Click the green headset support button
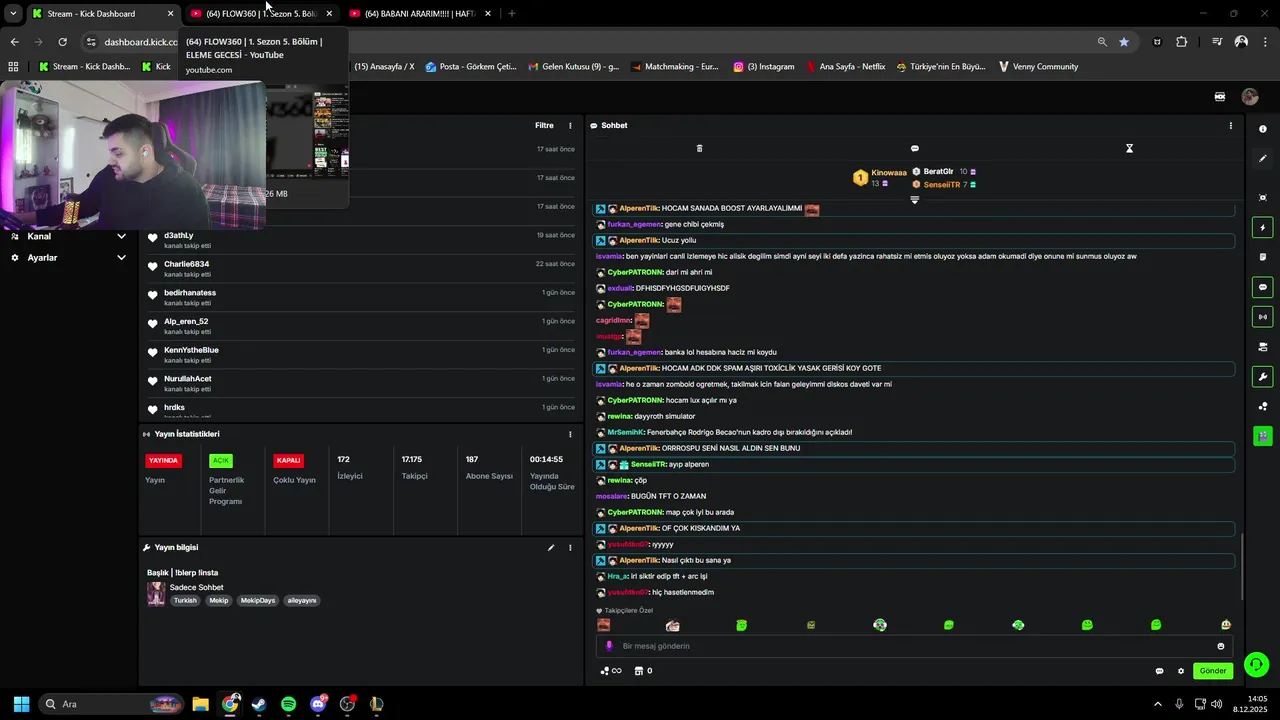The width and height of the screenshot is (1280, 720). 1257,664
